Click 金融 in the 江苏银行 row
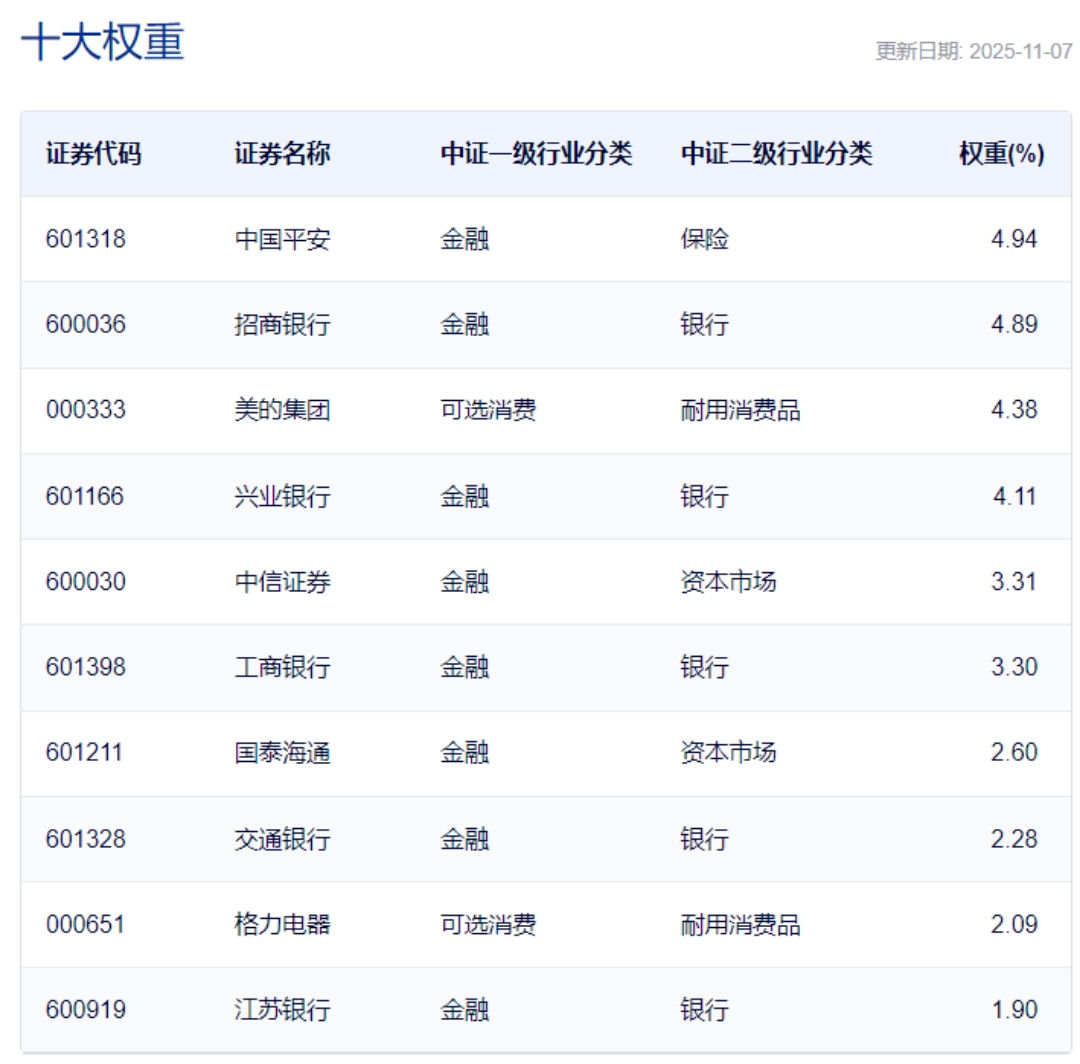The width and height of the screenshot is (1080, 1064). point(465,1010)
